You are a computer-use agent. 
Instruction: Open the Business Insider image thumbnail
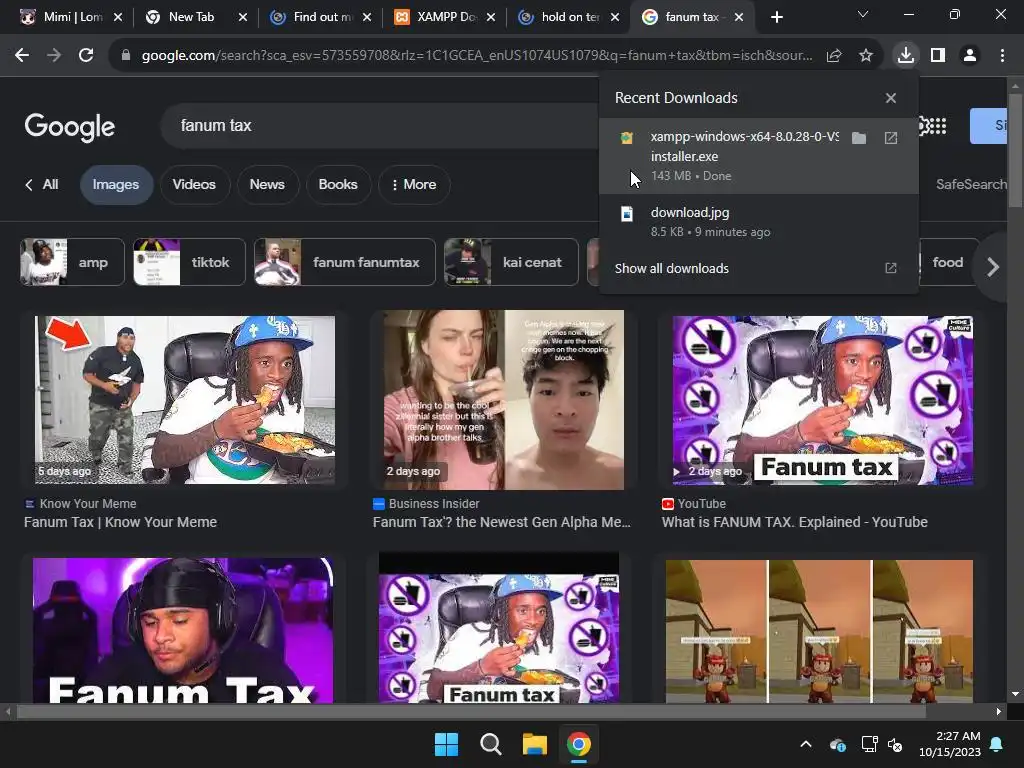click(x=504, y=400)
